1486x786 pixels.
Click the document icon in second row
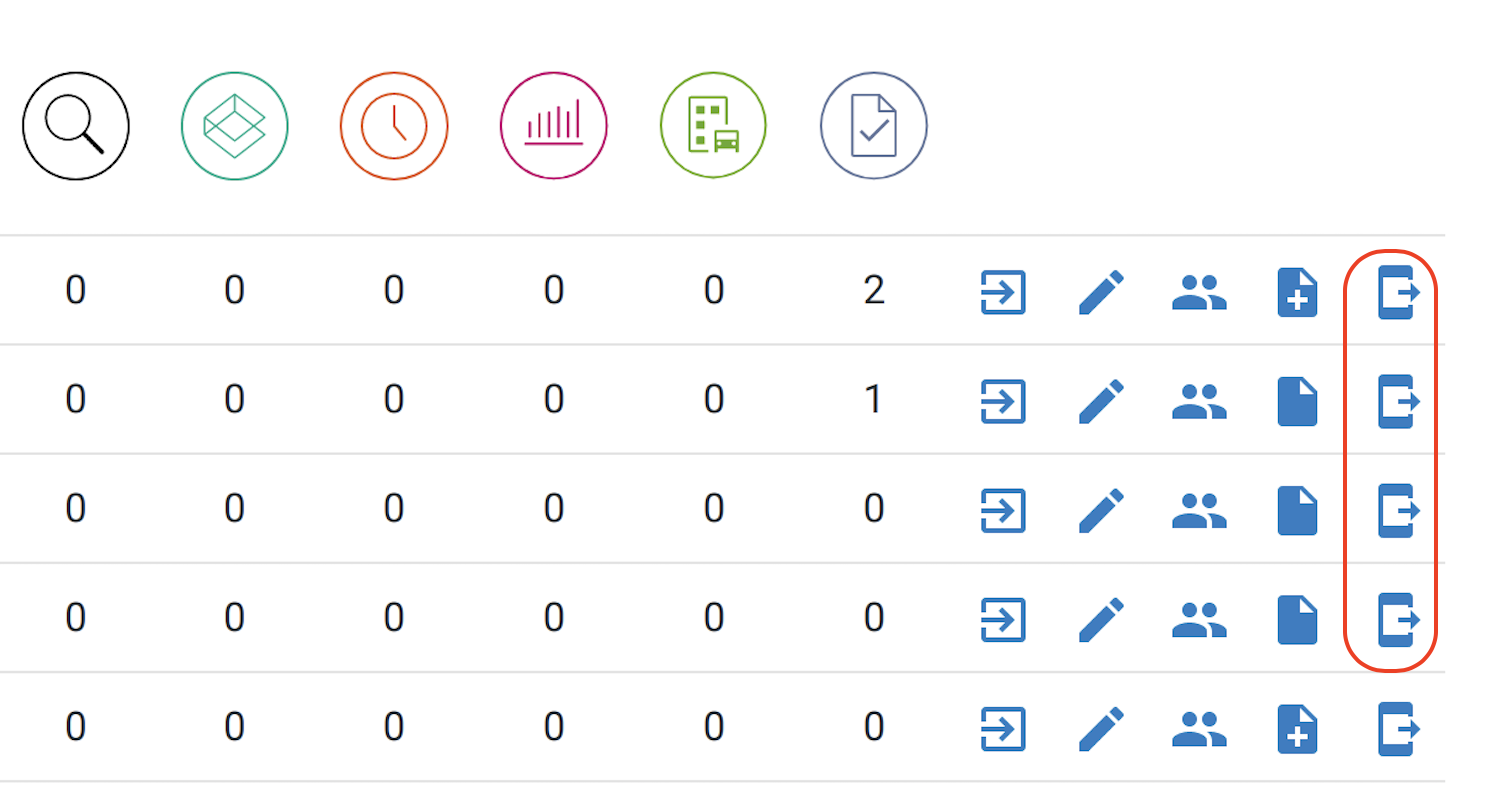(x=1297, y=401)
